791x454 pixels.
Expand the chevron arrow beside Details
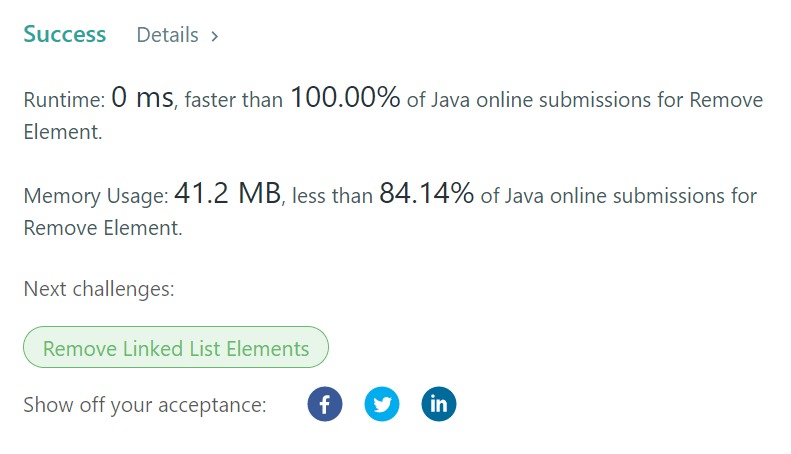[x=214, y=36]
